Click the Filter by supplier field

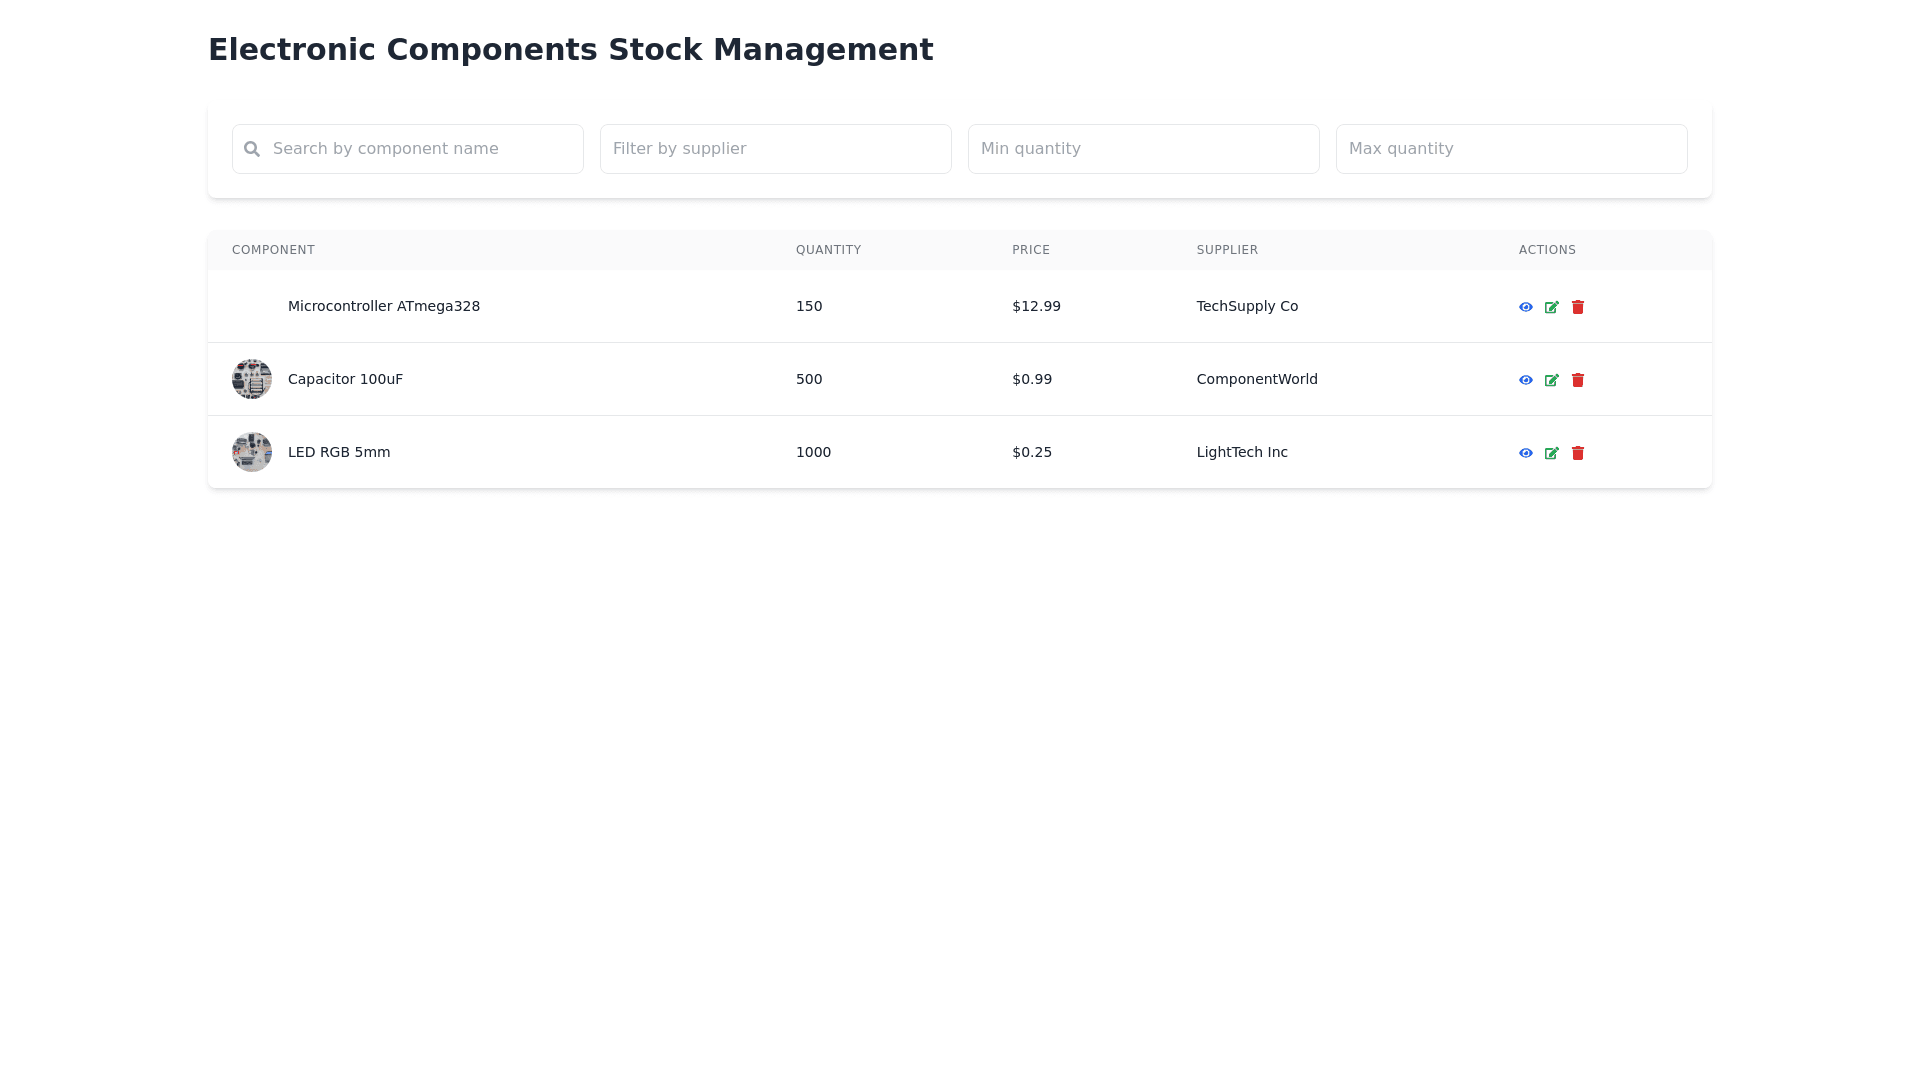point(775,149)
